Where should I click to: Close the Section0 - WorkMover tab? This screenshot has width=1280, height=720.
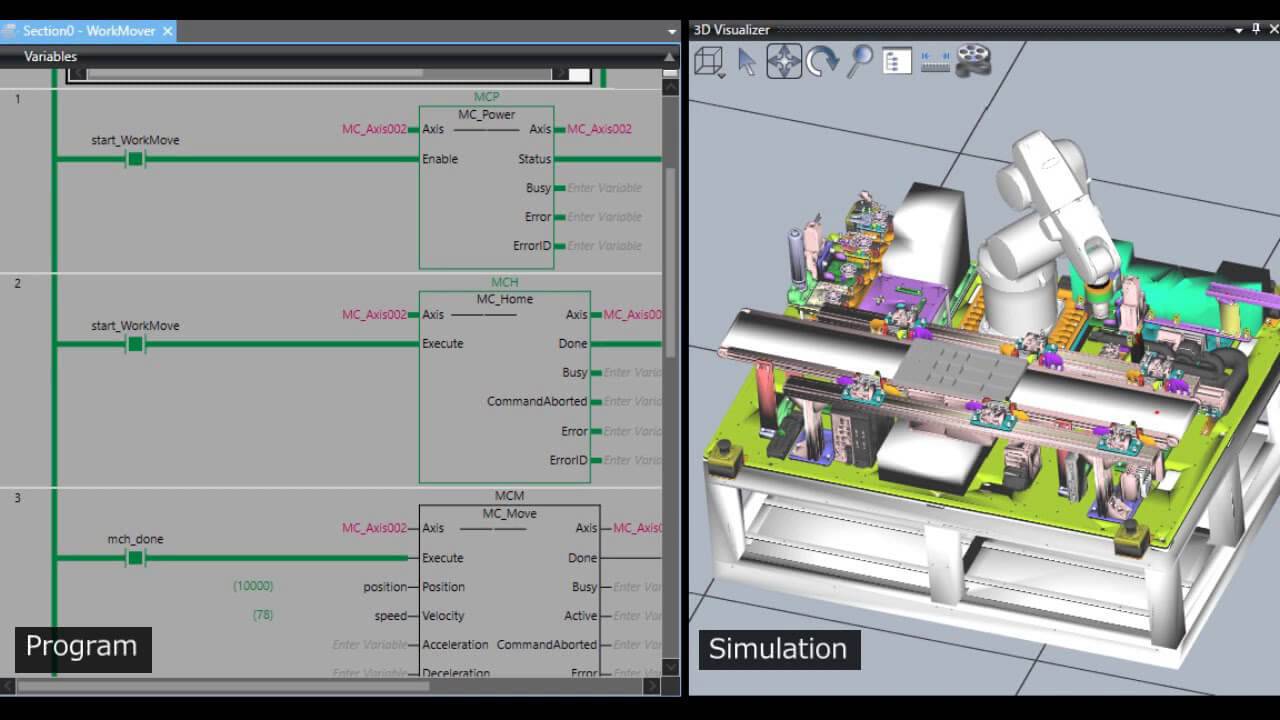(x=168, y=31)
